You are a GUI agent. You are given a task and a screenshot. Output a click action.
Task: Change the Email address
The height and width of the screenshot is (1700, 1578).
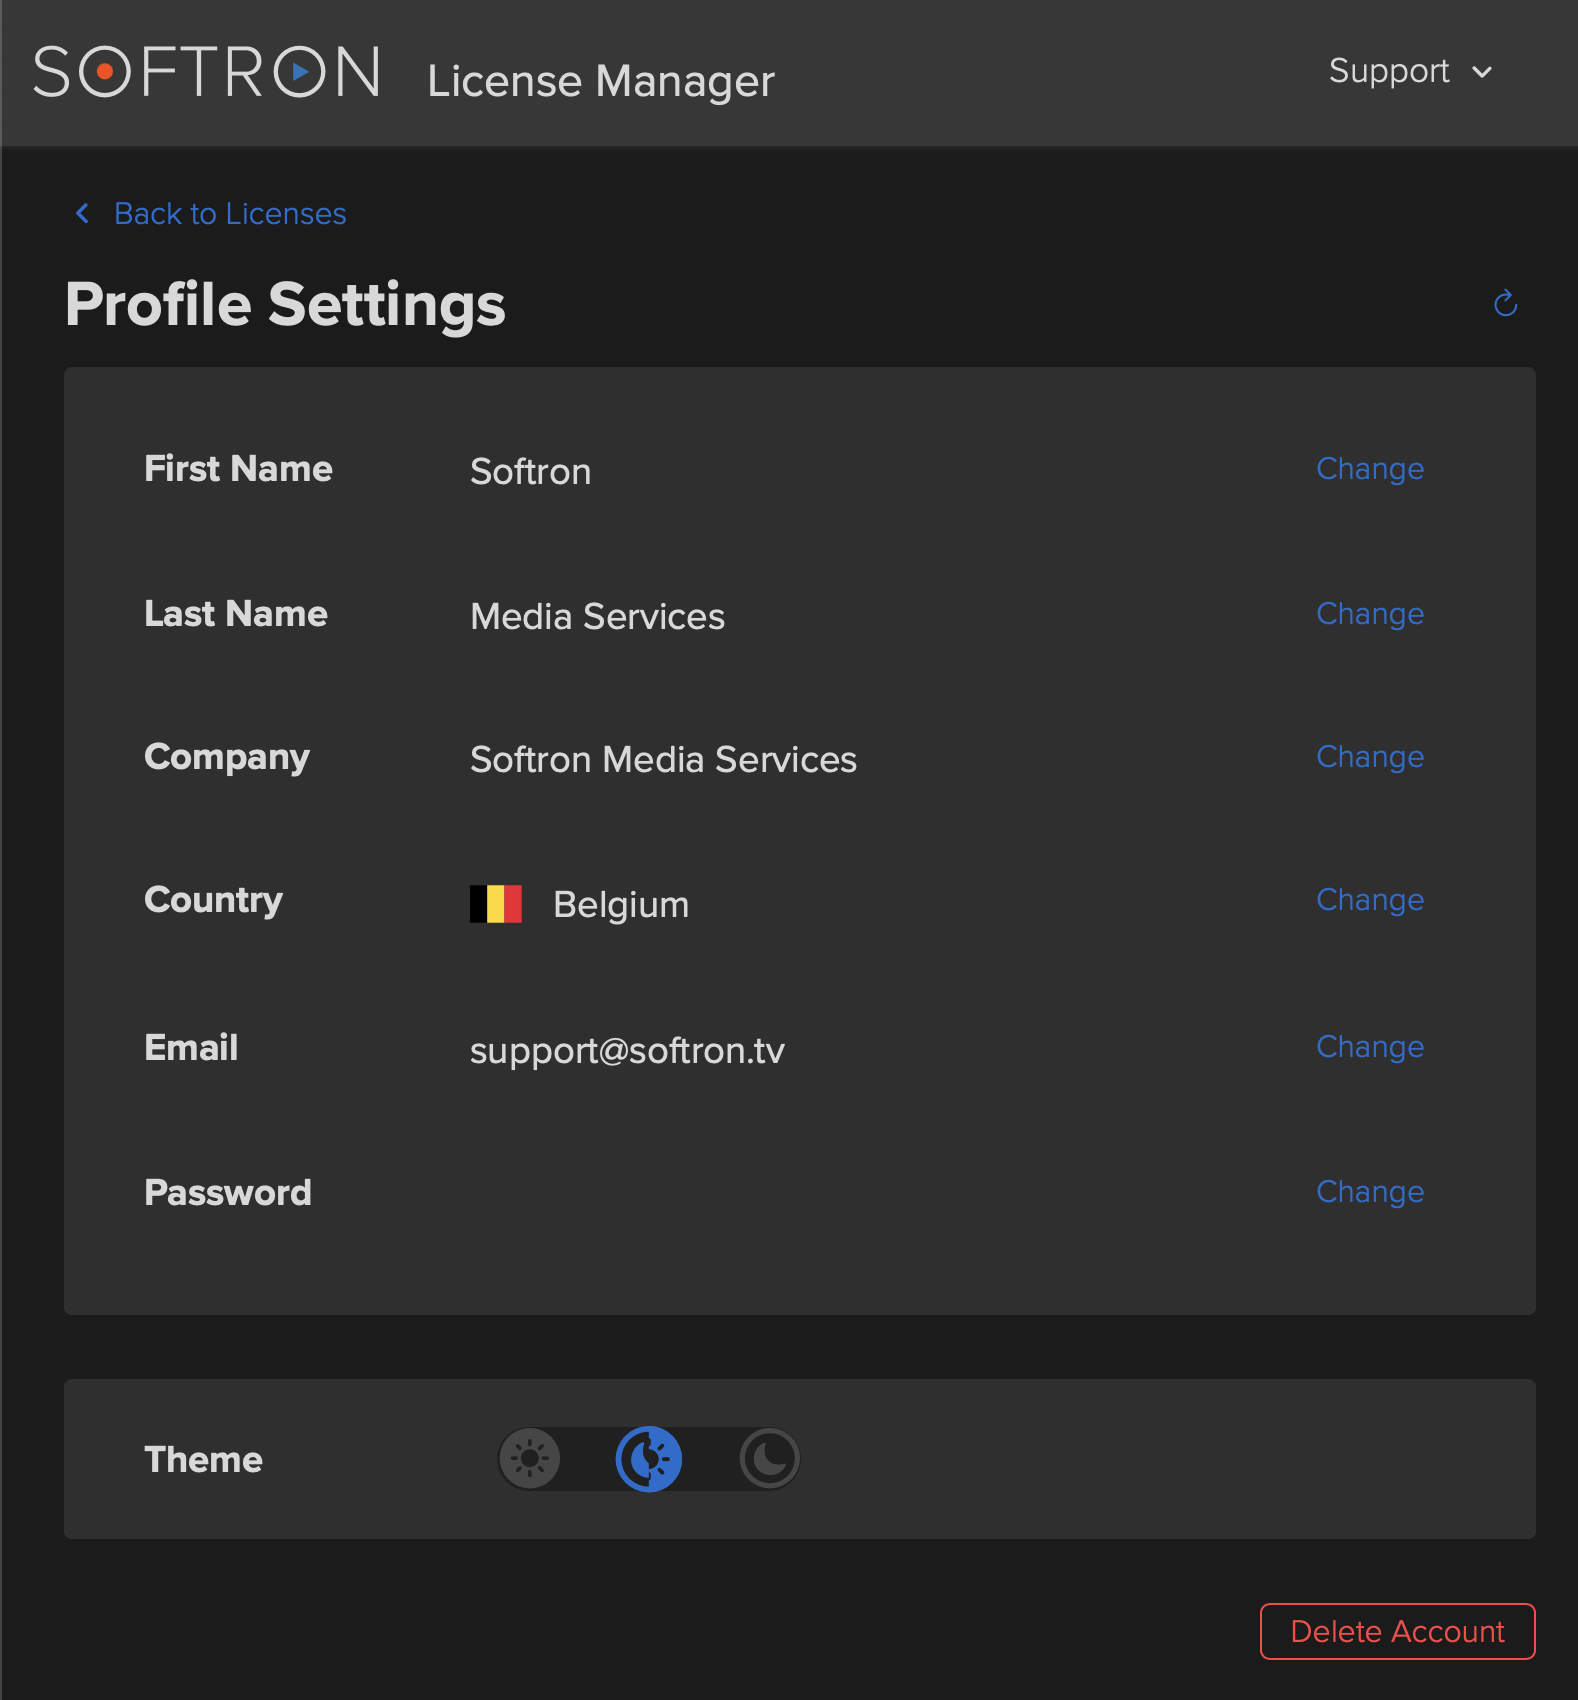pos(1369,1047)
